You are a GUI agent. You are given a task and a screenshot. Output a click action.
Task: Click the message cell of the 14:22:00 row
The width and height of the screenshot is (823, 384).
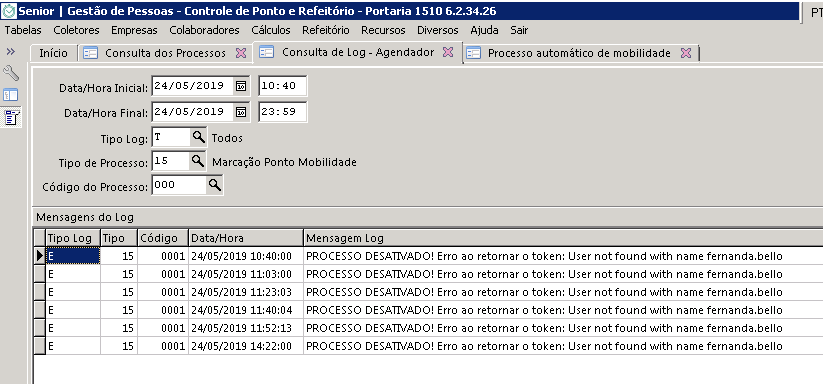pyautogui.click(x=563, y=346)
